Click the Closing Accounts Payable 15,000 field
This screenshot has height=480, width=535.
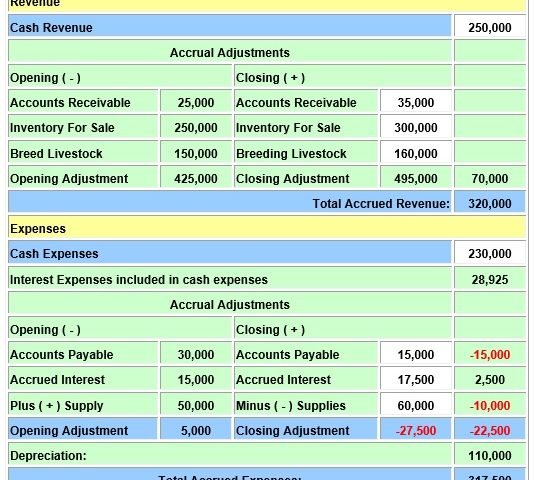pos(416,354)
